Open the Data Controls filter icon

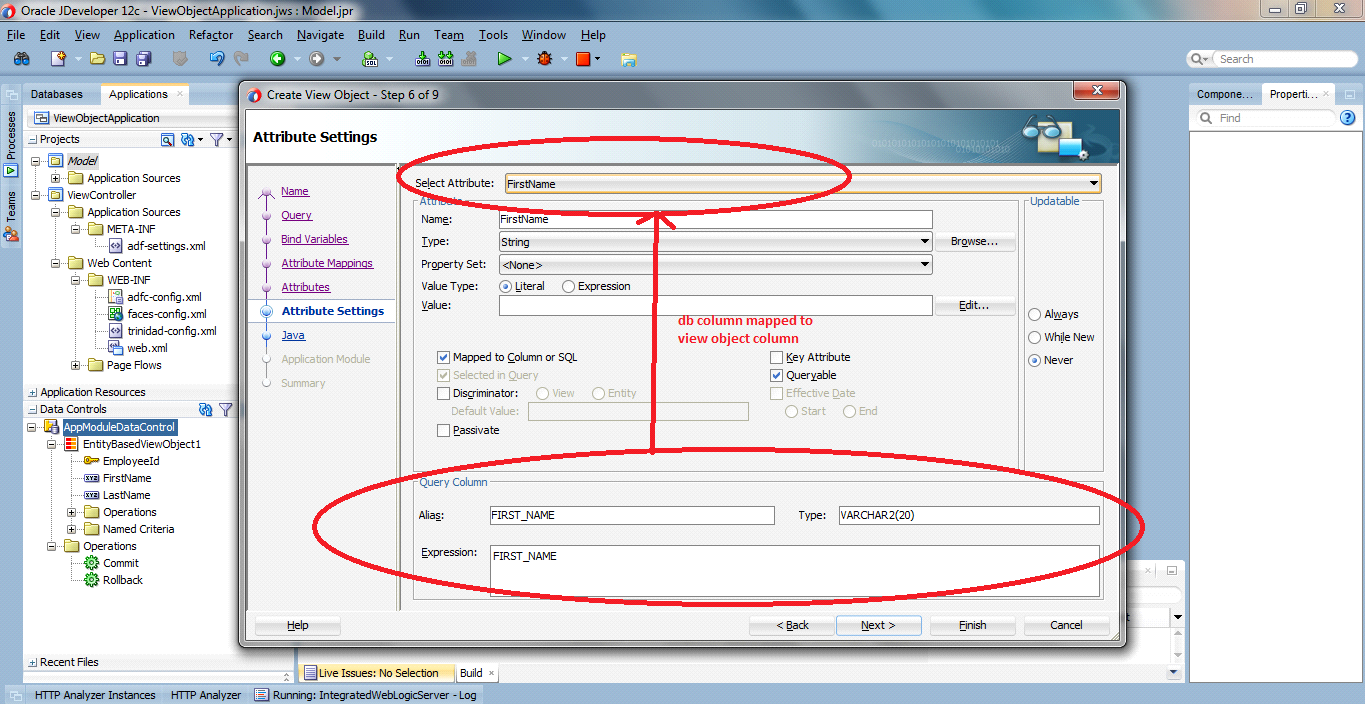(x=226, y=409)
